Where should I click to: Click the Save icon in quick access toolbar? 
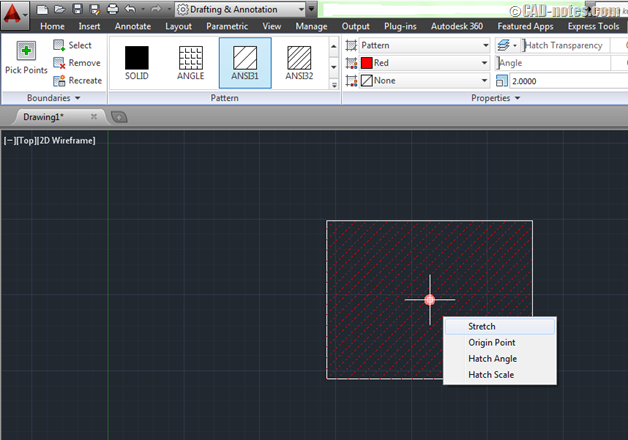click(77, 9)
